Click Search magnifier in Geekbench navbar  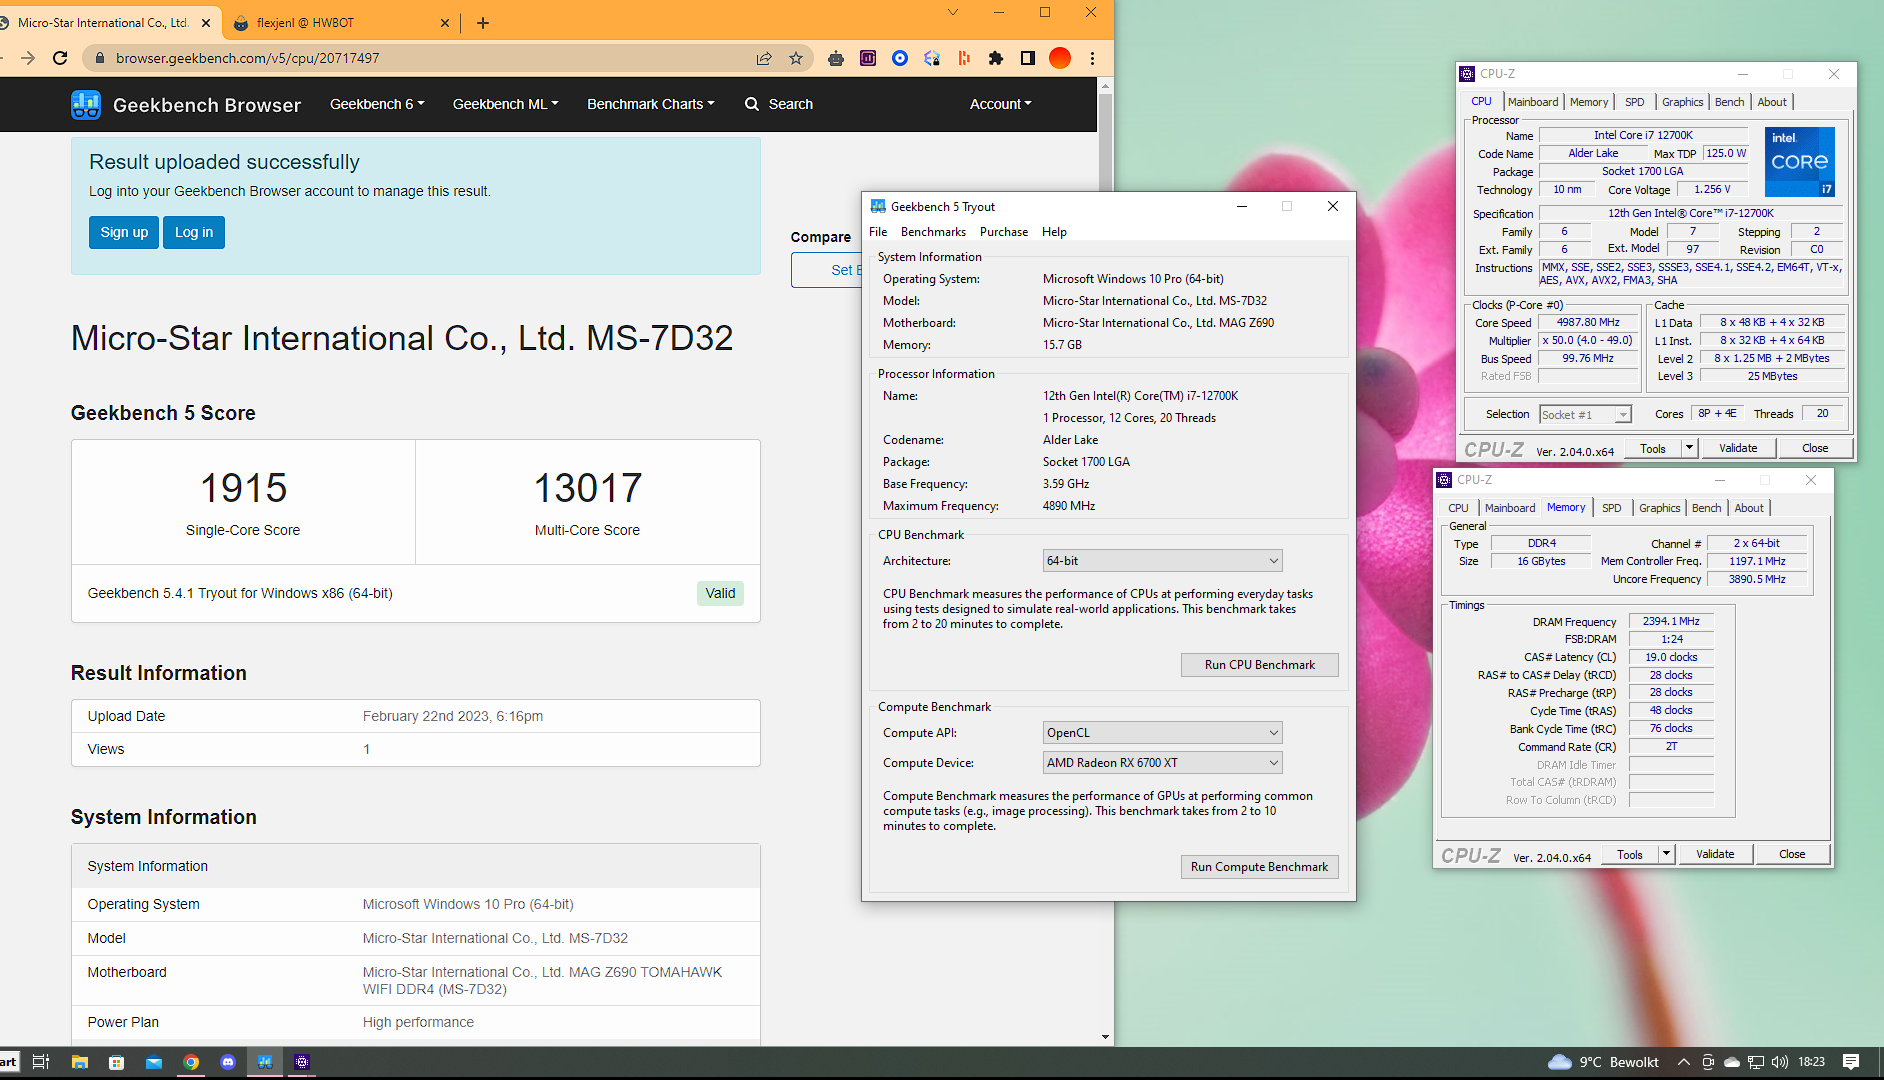tap(752, 104)
